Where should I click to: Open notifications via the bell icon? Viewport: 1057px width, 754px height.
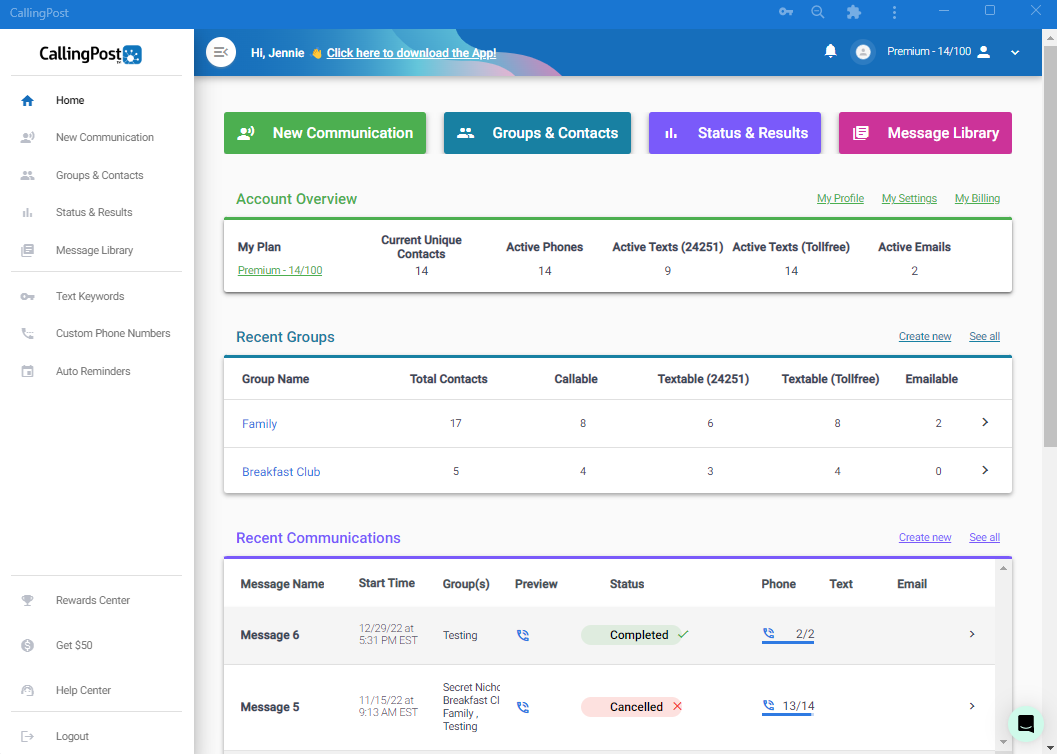click(830, 51)
